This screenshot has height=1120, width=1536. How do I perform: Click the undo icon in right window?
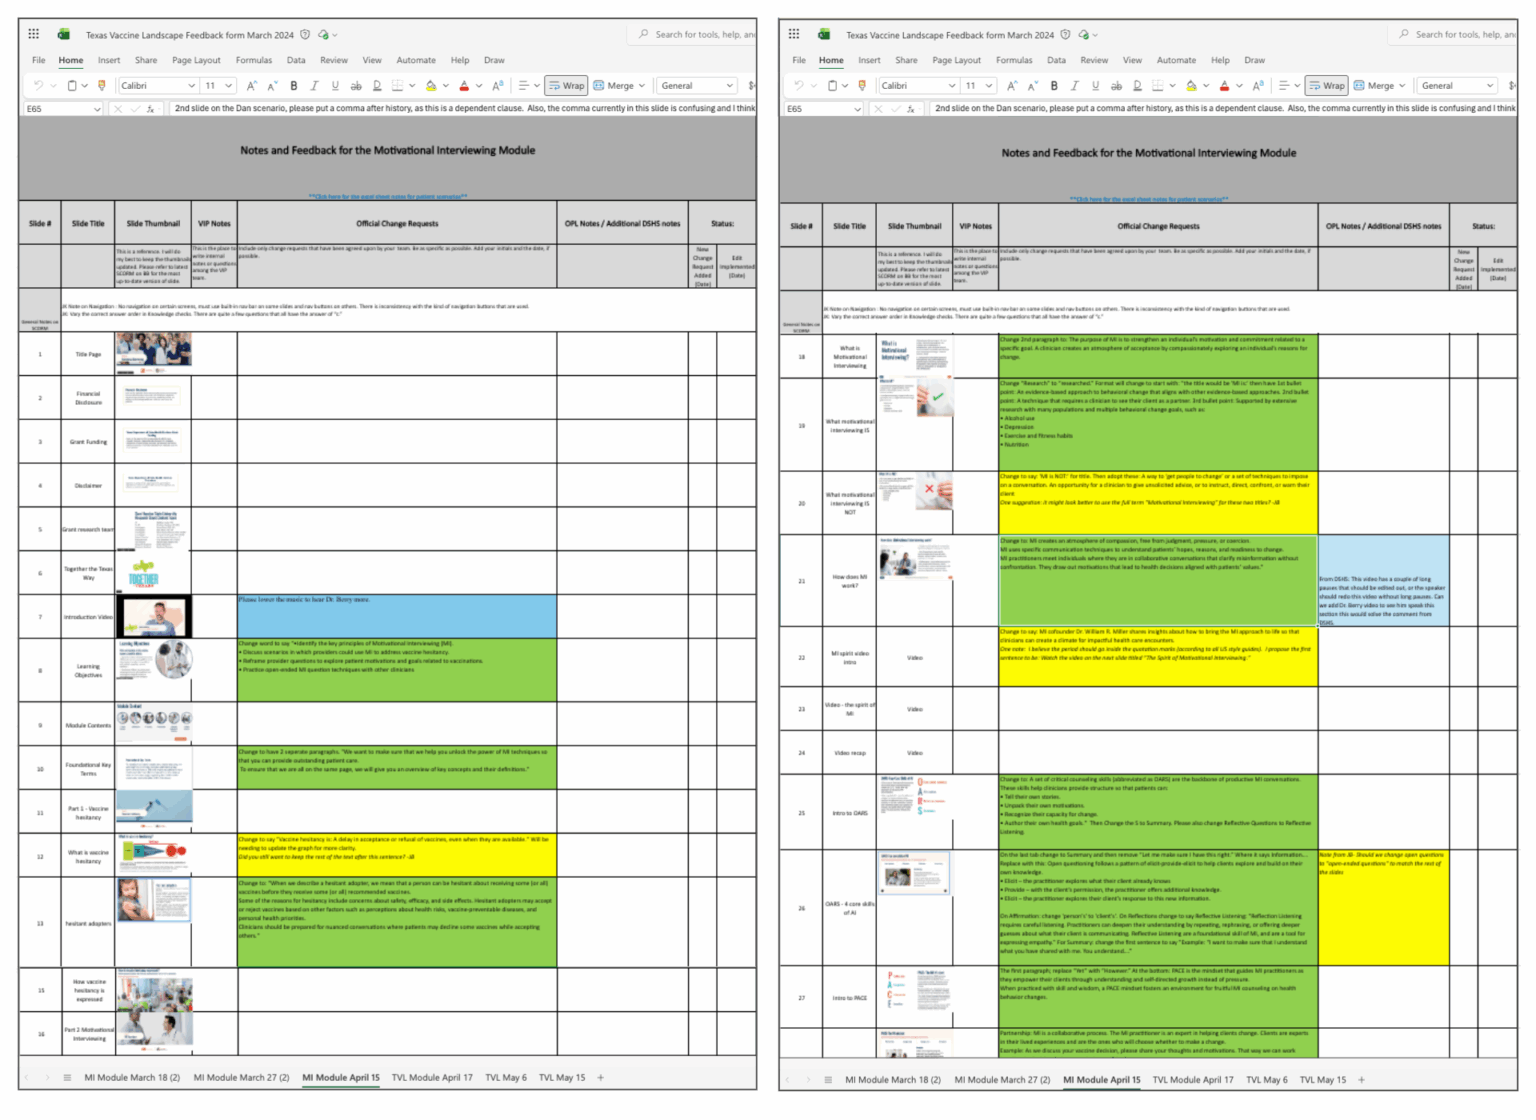click(x=798, y=86)
